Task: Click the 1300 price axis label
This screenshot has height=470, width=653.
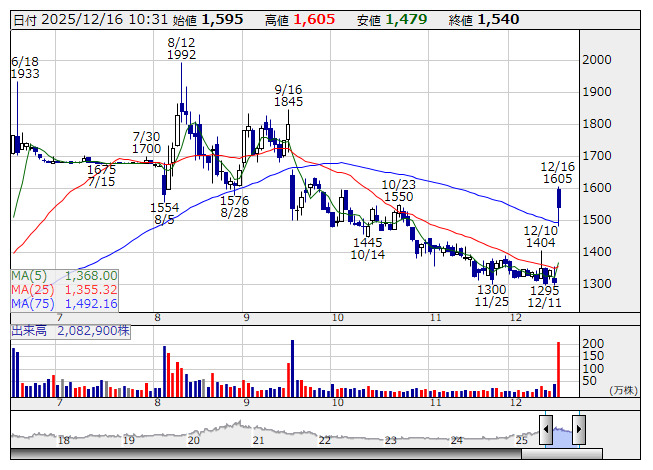Action: 597,283
